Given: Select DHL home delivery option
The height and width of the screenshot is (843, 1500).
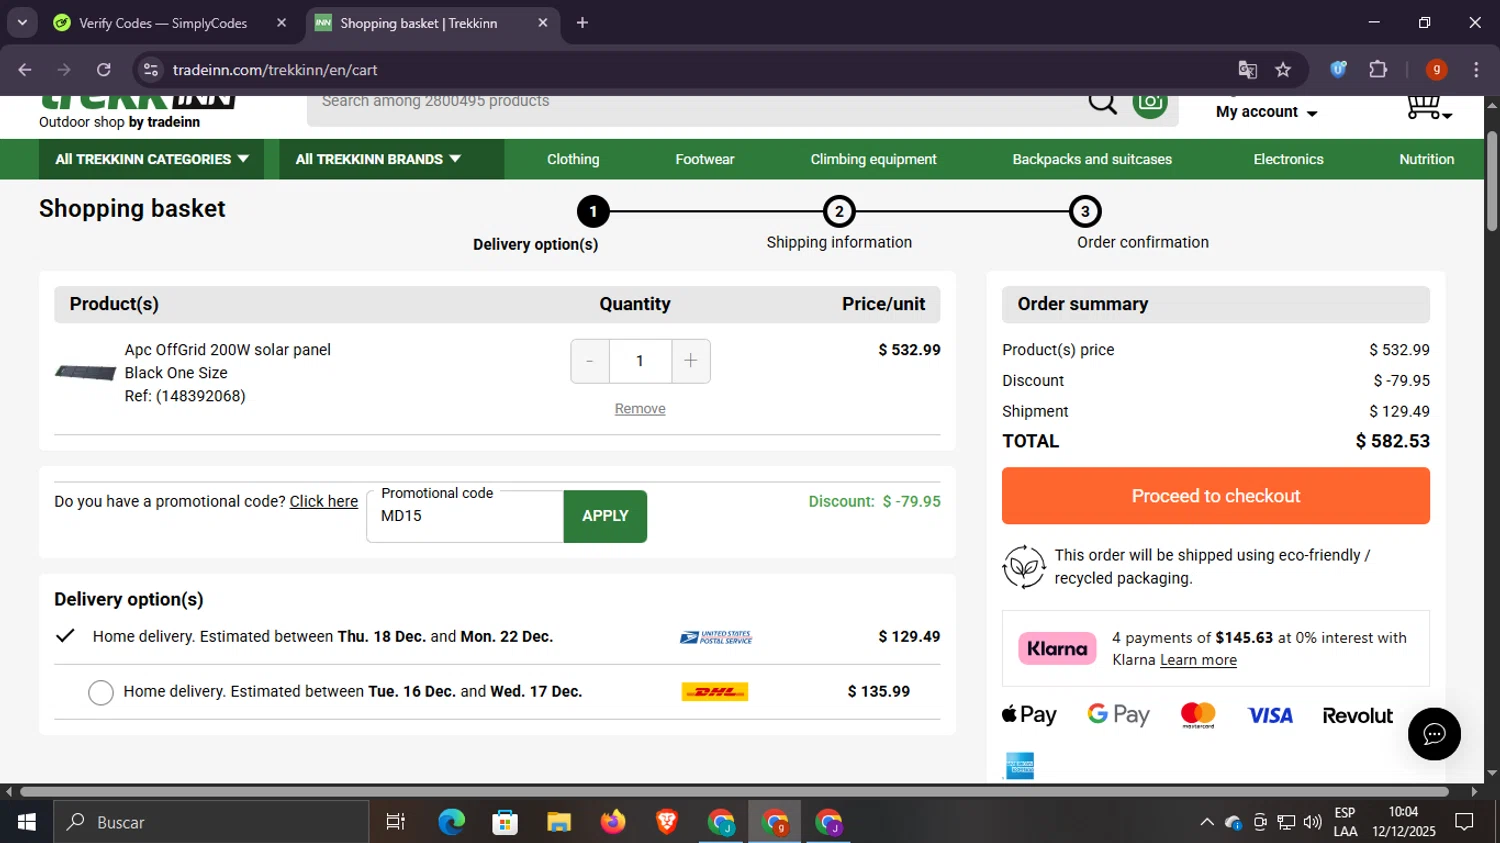Looking at the screenshot, I should [101, 692].
